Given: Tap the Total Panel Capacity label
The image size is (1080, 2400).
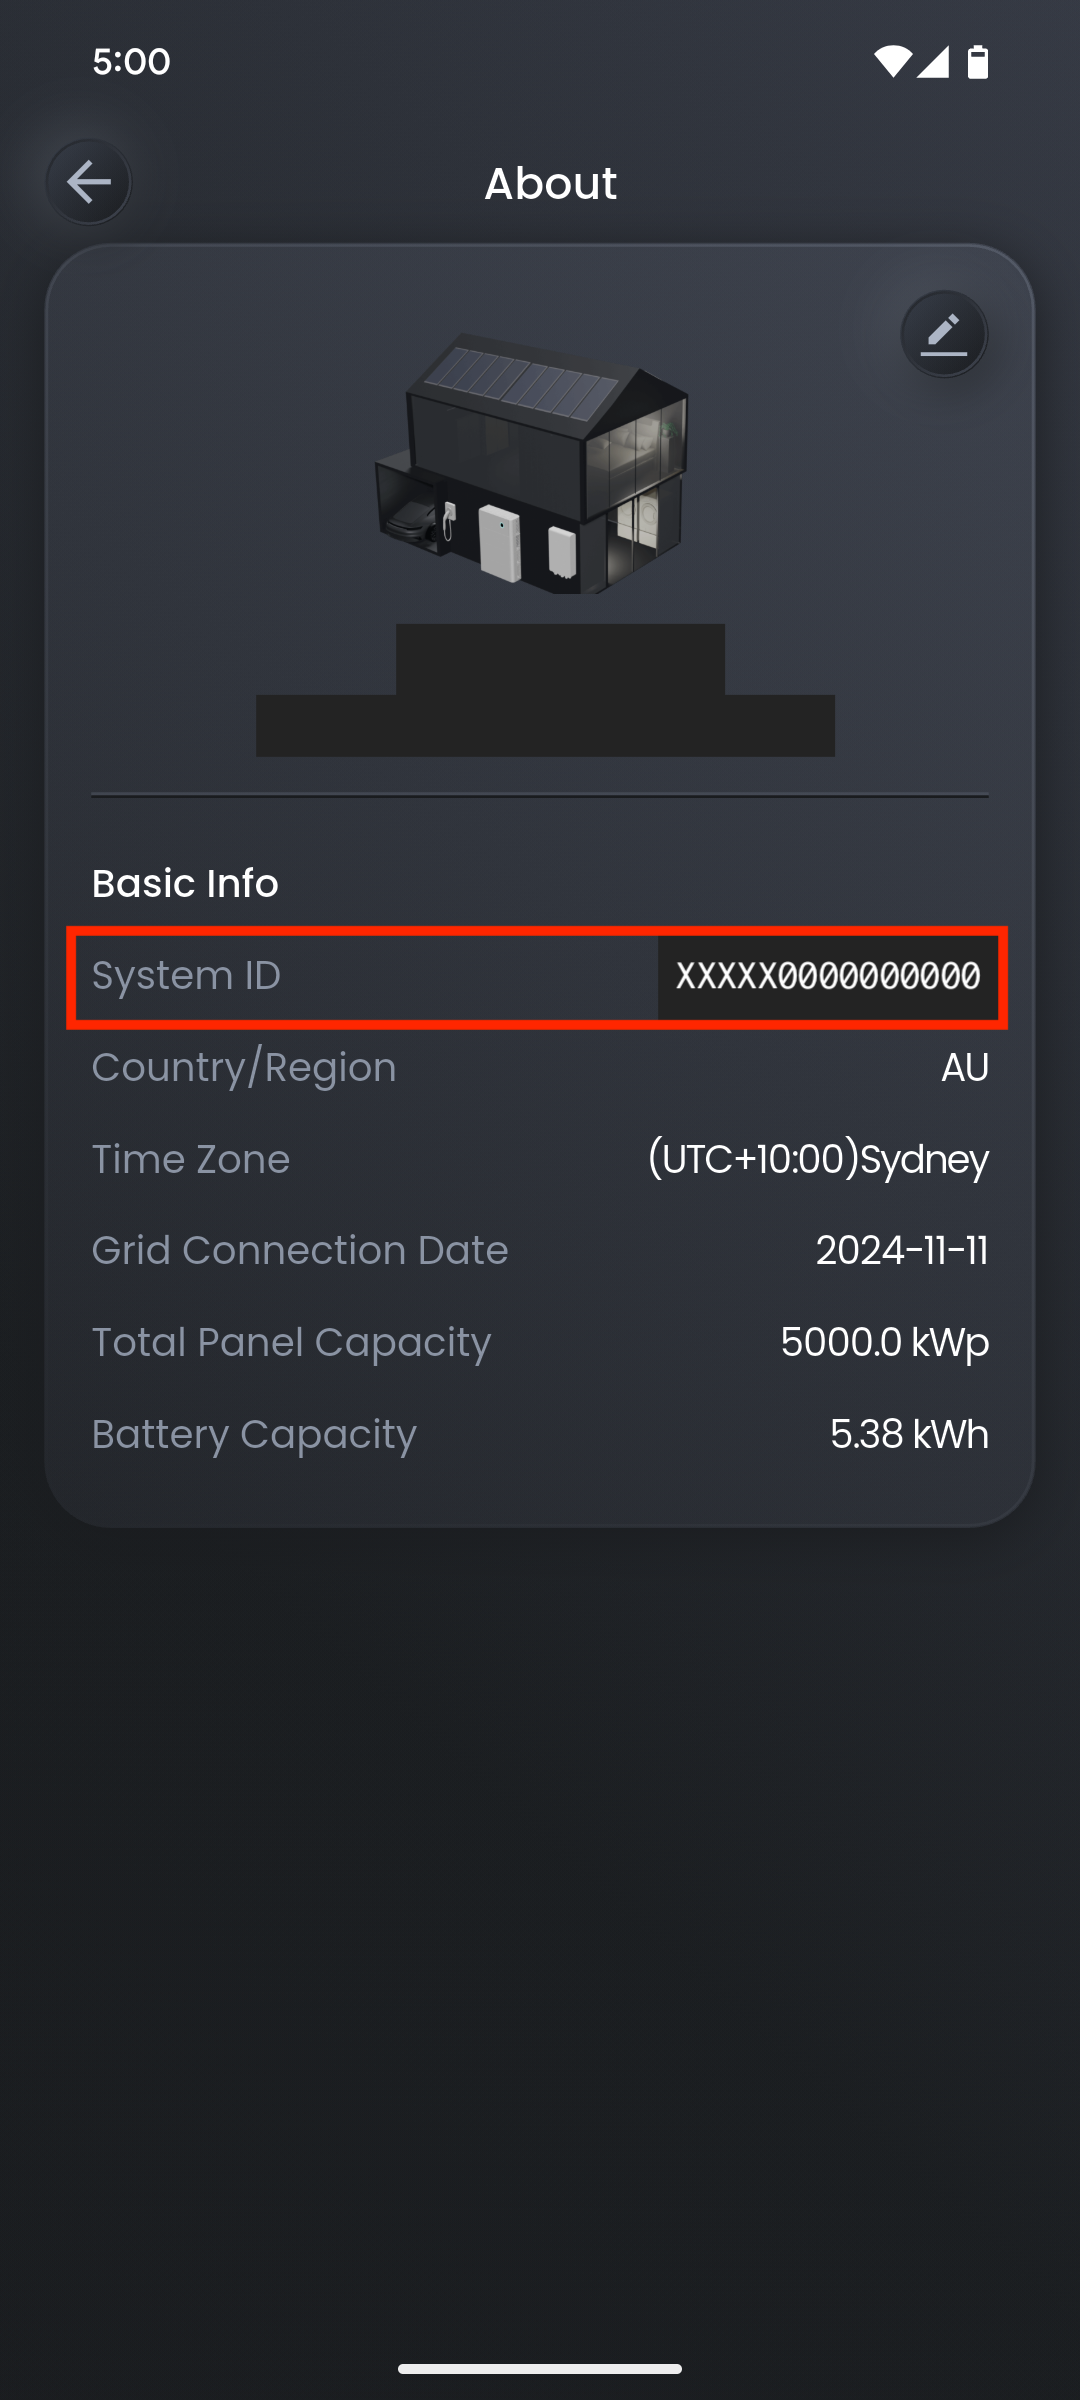Looking at the screenshot, I should [x=292, y=1343].
